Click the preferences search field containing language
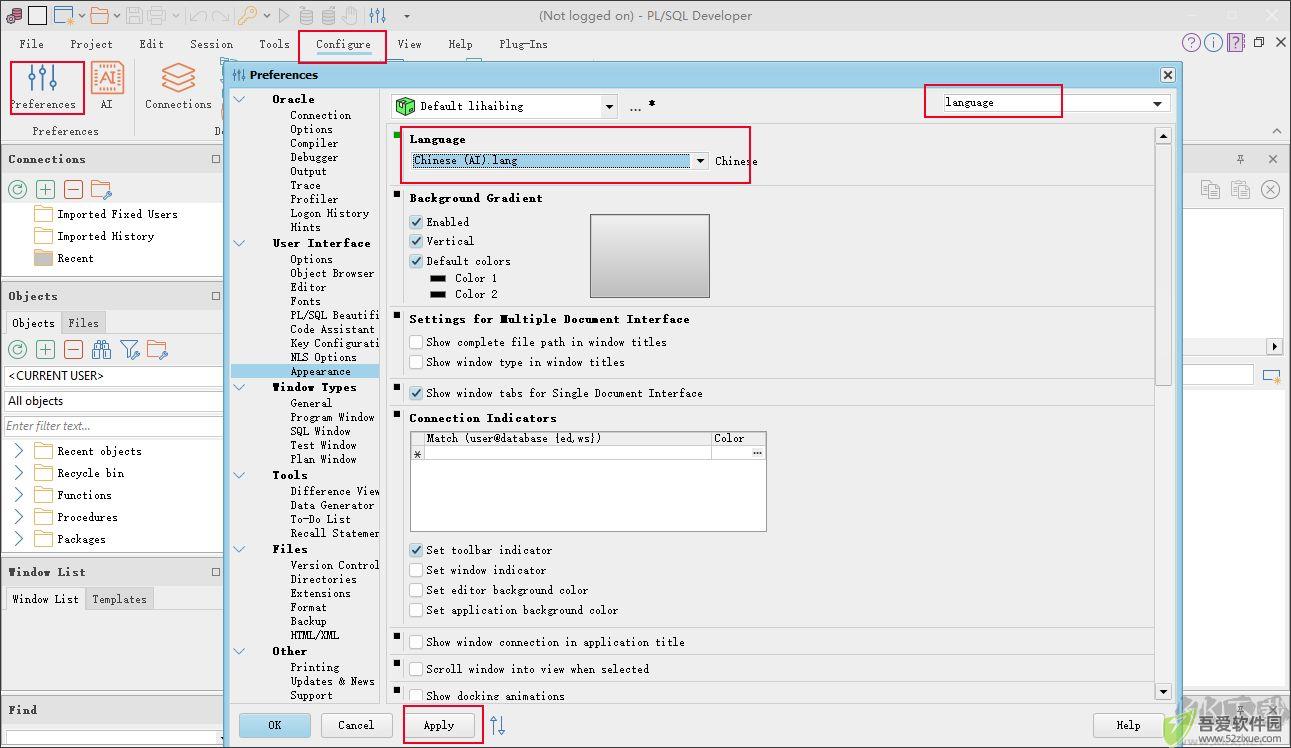The image size is (1291, 748). coord(1045,103)
